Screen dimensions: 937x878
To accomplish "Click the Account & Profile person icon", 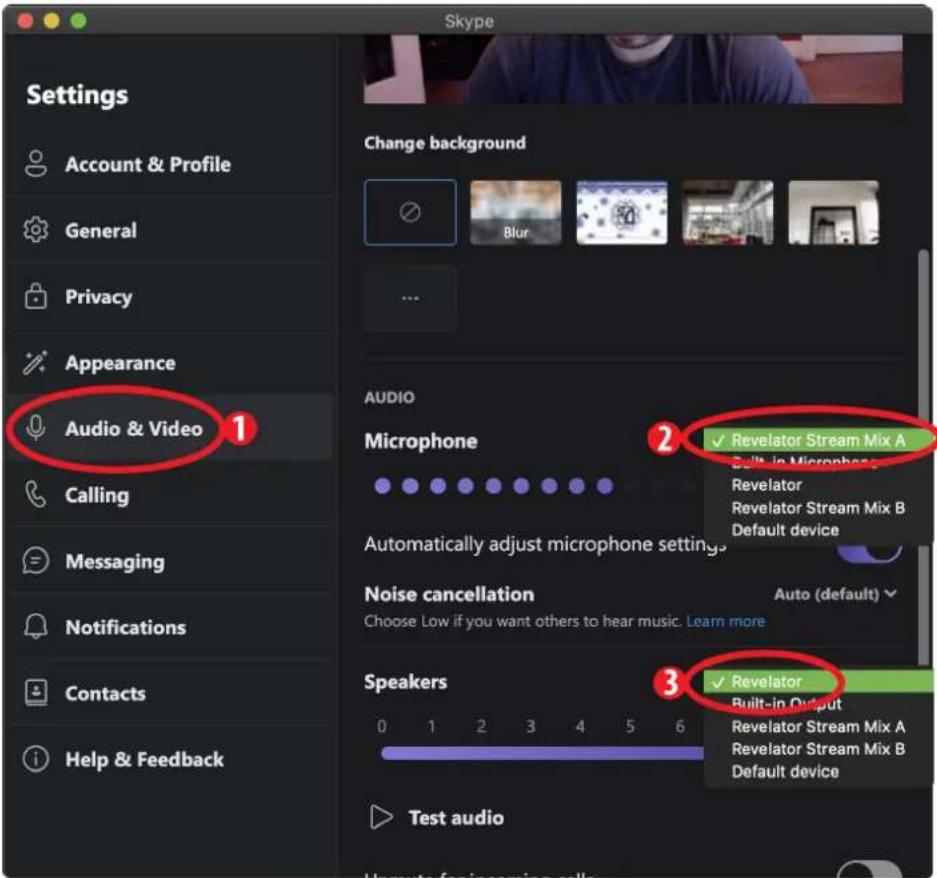I will 36,164.
